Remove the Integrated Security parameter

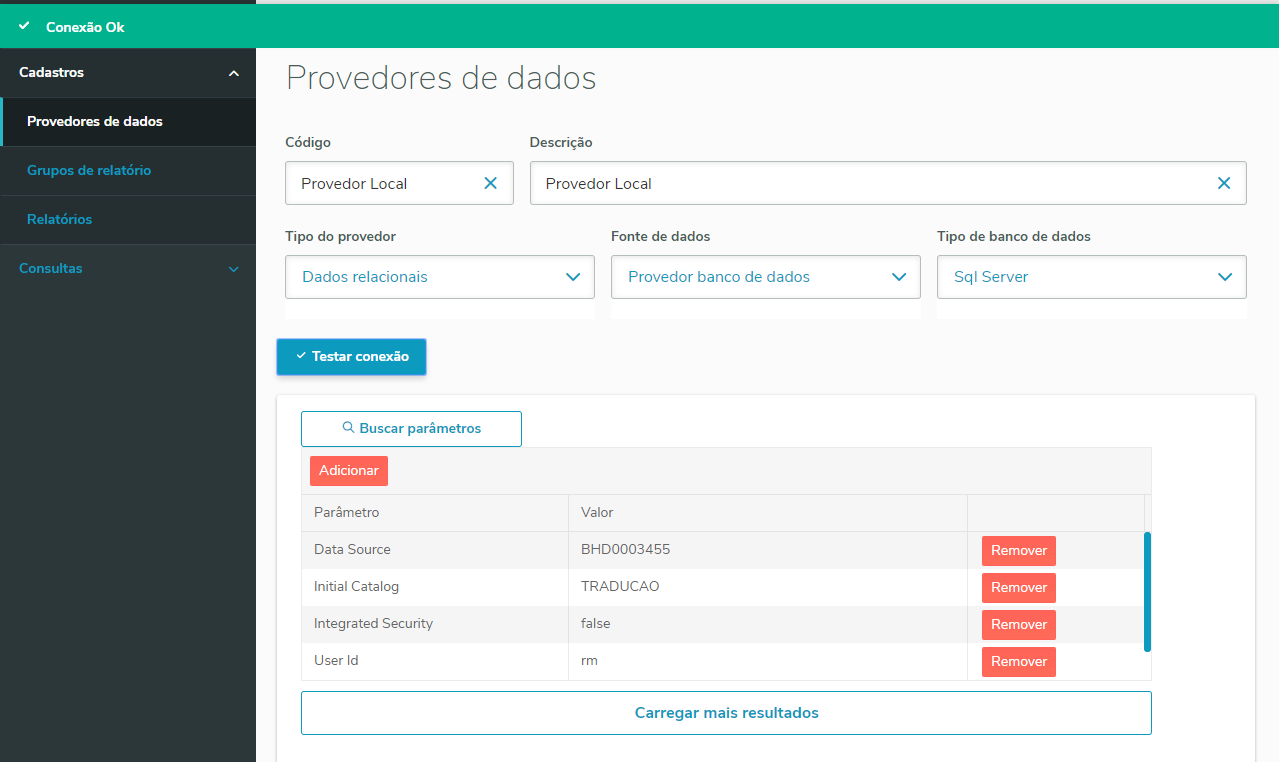(1019, 625)
